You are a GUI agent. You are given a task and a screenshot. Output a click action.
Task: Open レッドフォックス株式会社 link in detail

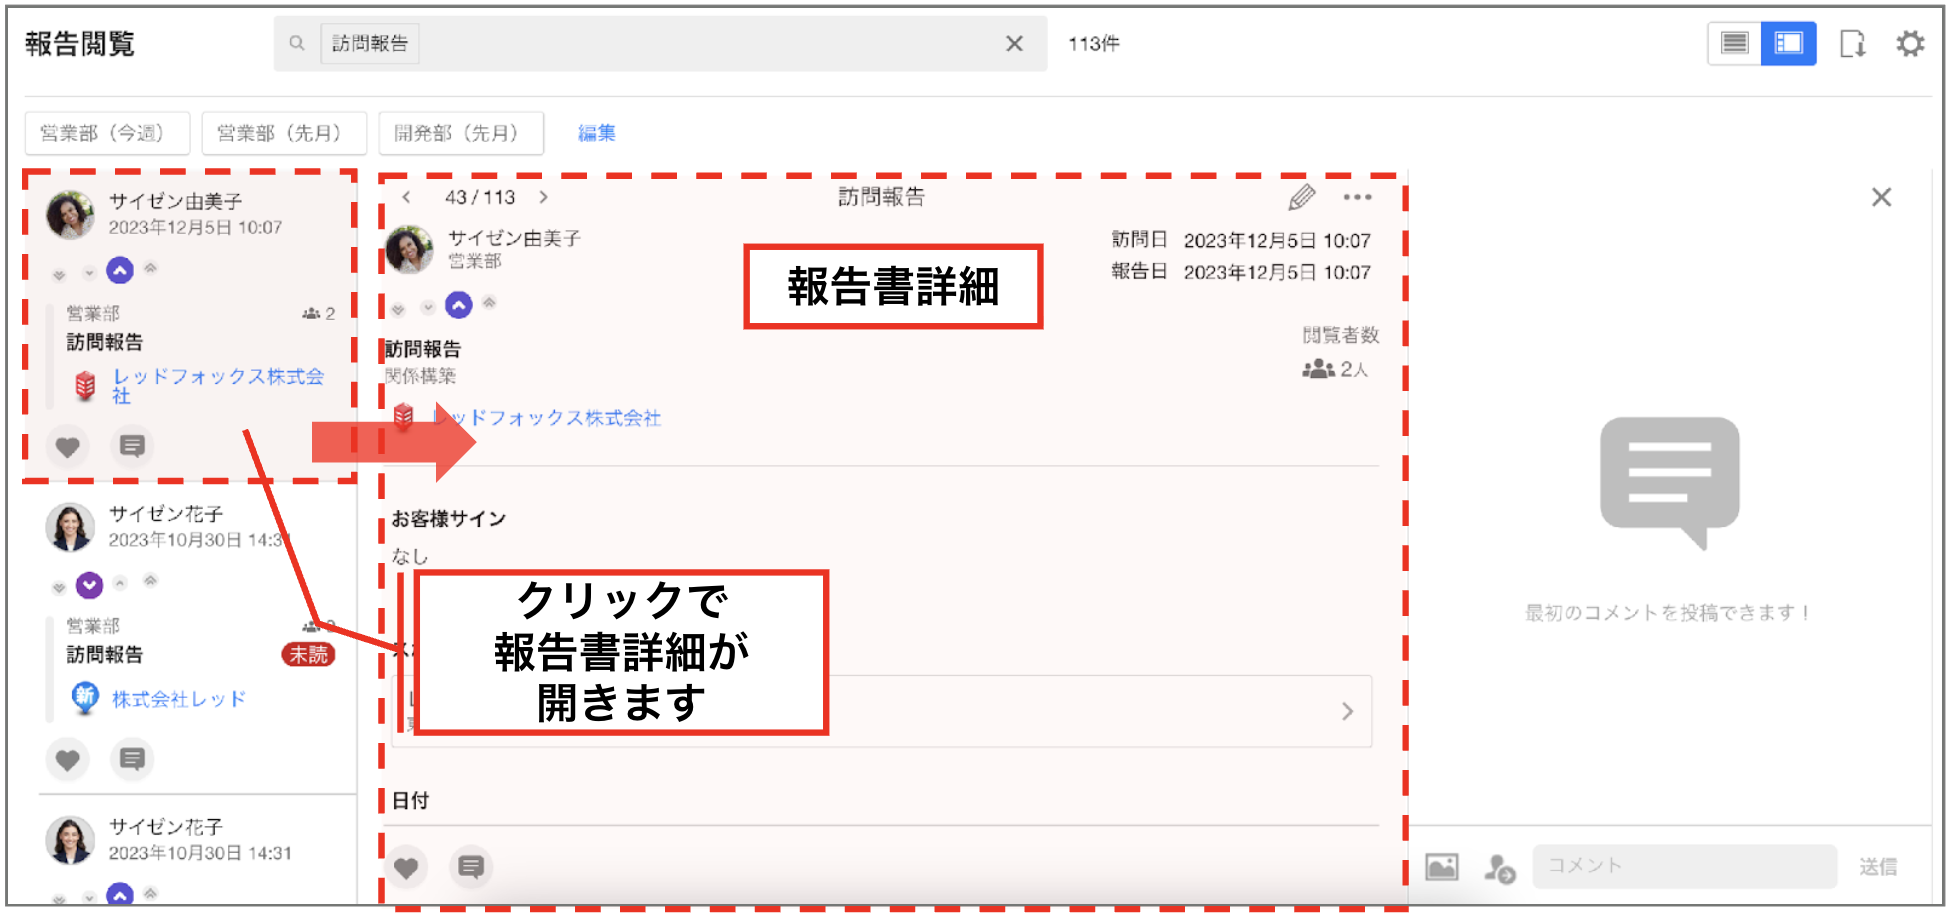[547, 418]
